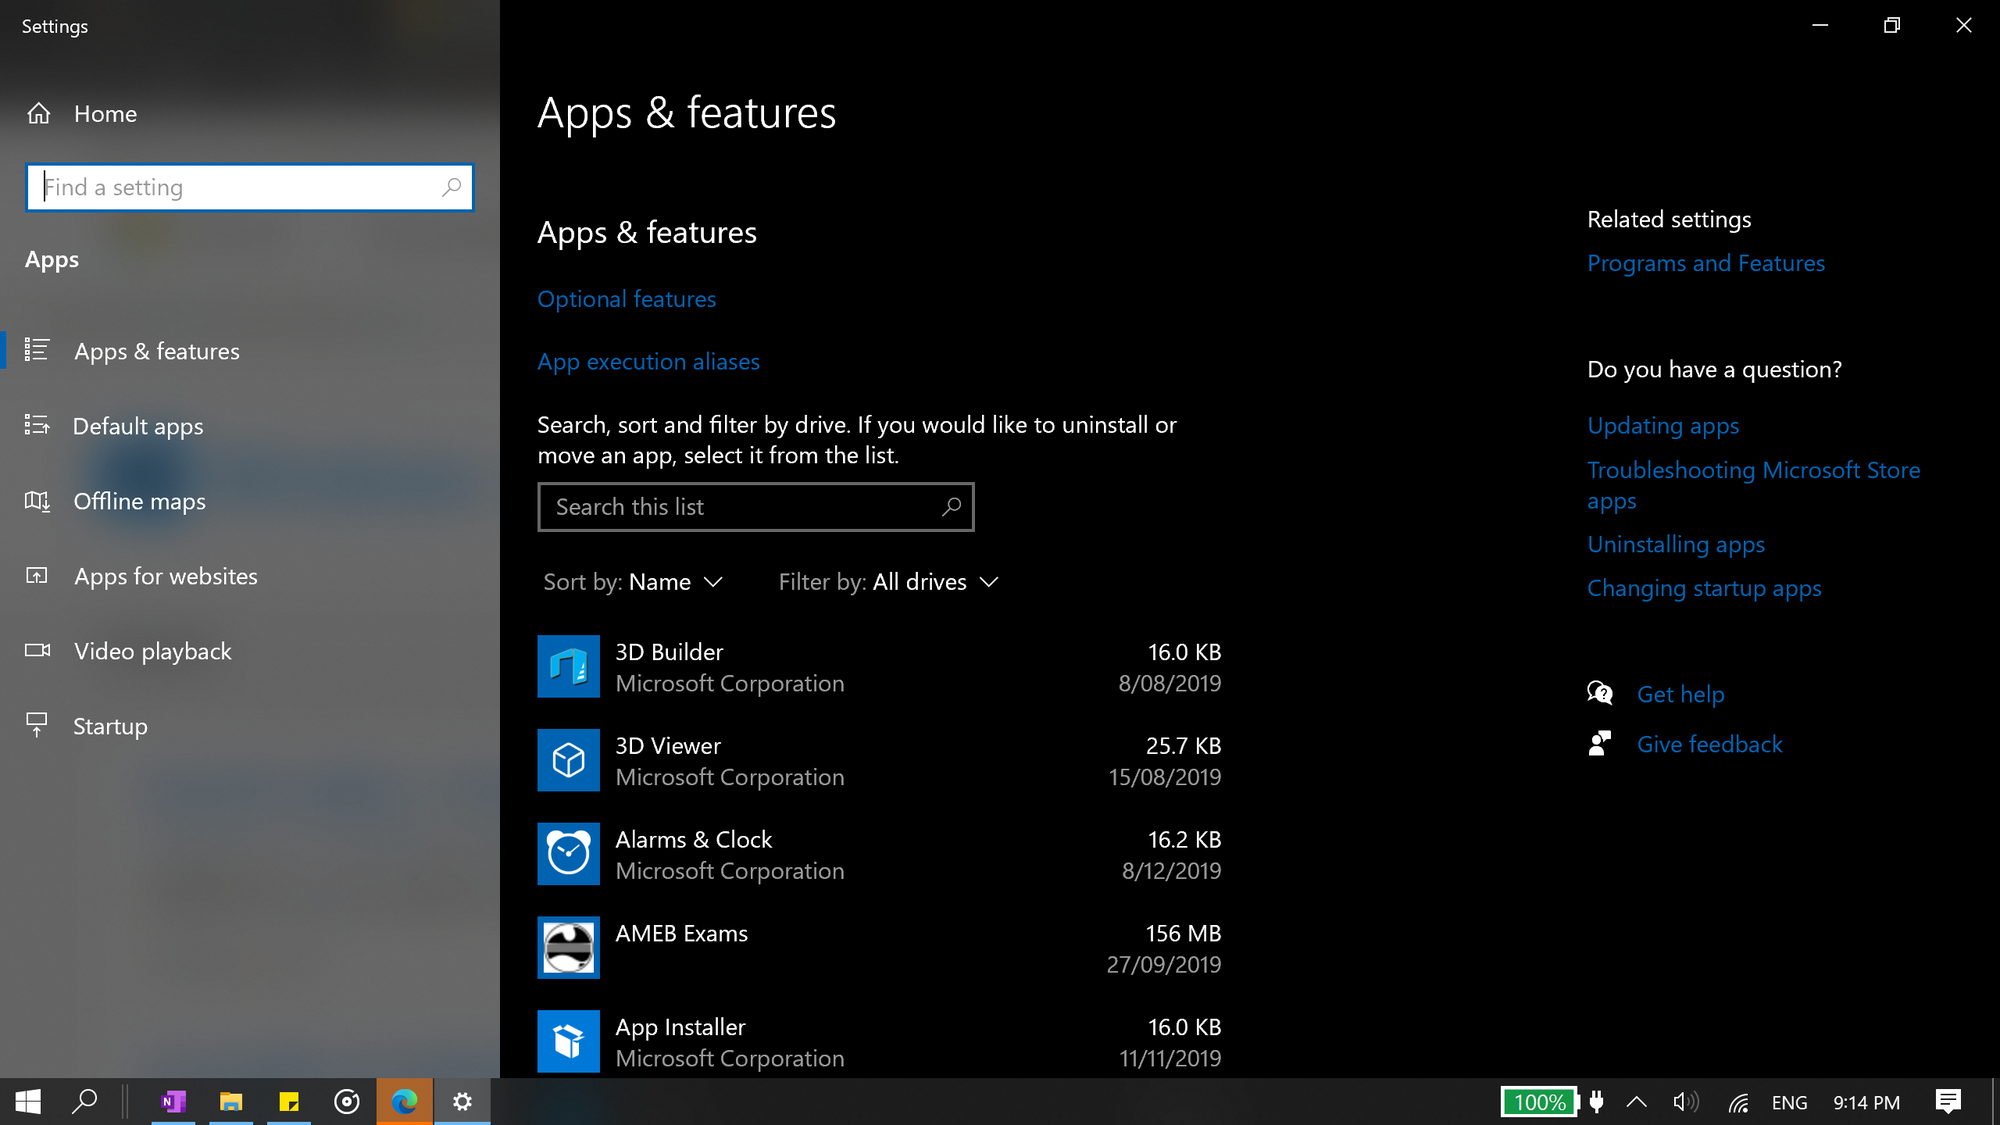This screenshot has height=1125, width=2000.
Task: Click the Apps for websites sidebar icon
Action: pyautogui.click(x=37, y=576)
